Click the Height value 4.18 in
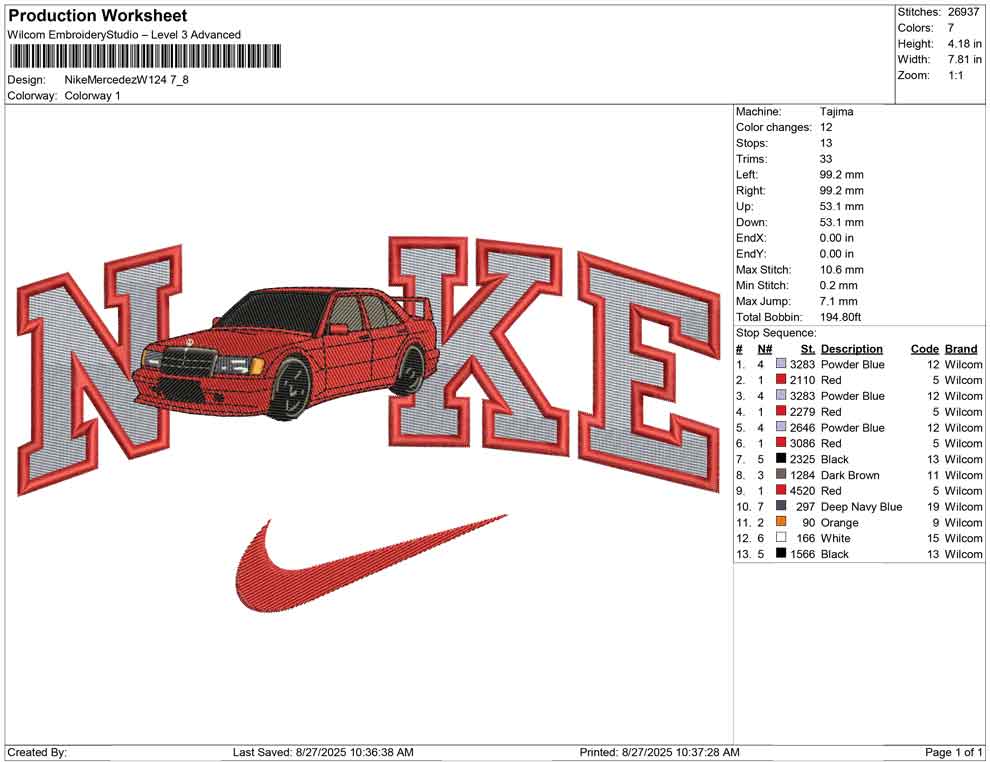Viewport: 990px width, 762px height. 964,44
